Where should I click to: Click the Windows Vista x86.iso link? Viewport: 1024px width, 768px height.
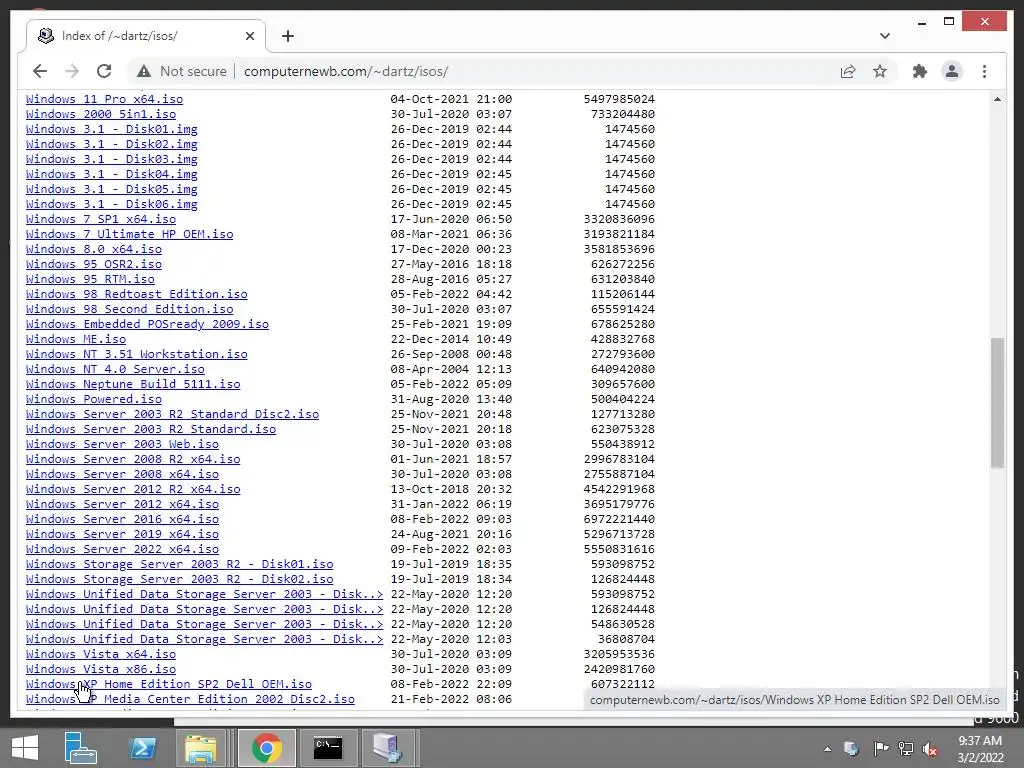(101, 670)
